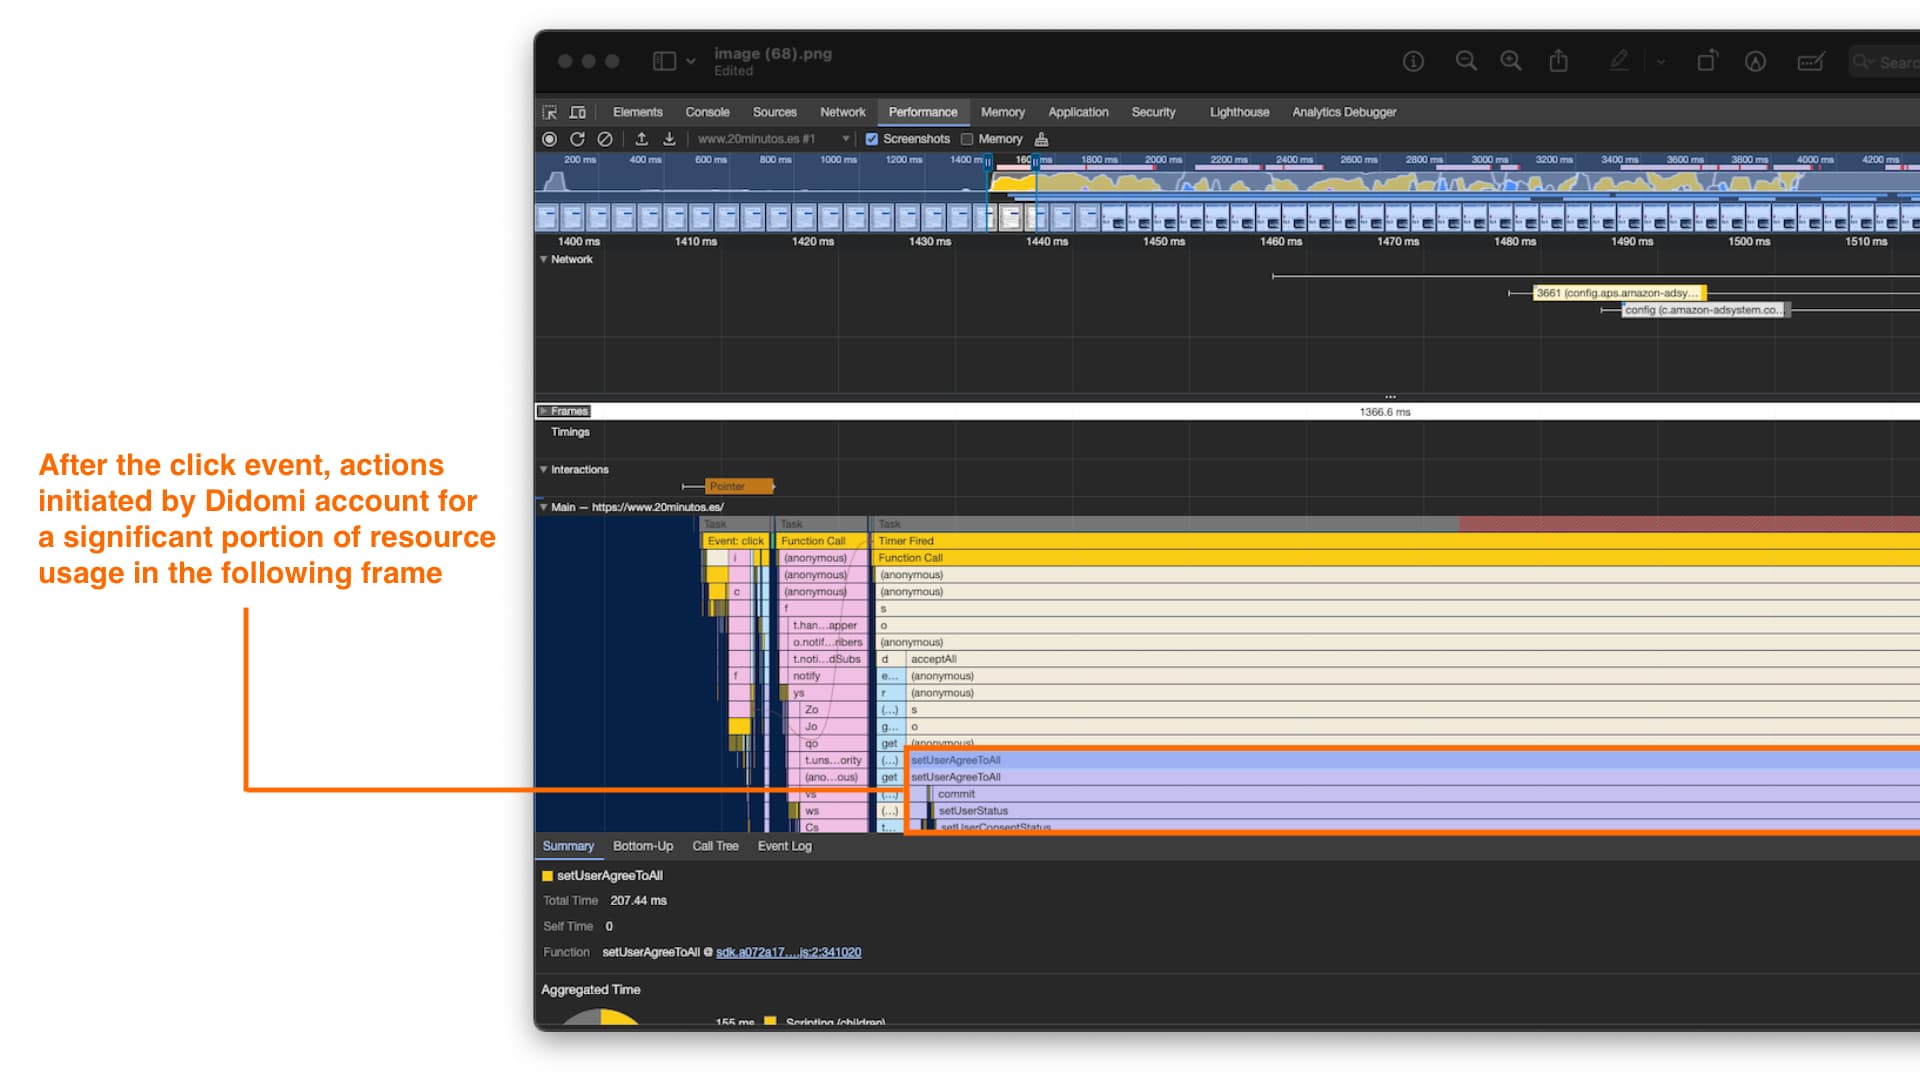Viewport: 1920px width, 1080px height.
Task: Open the sdk.a072a17 source link
Action: click(787, 952)
